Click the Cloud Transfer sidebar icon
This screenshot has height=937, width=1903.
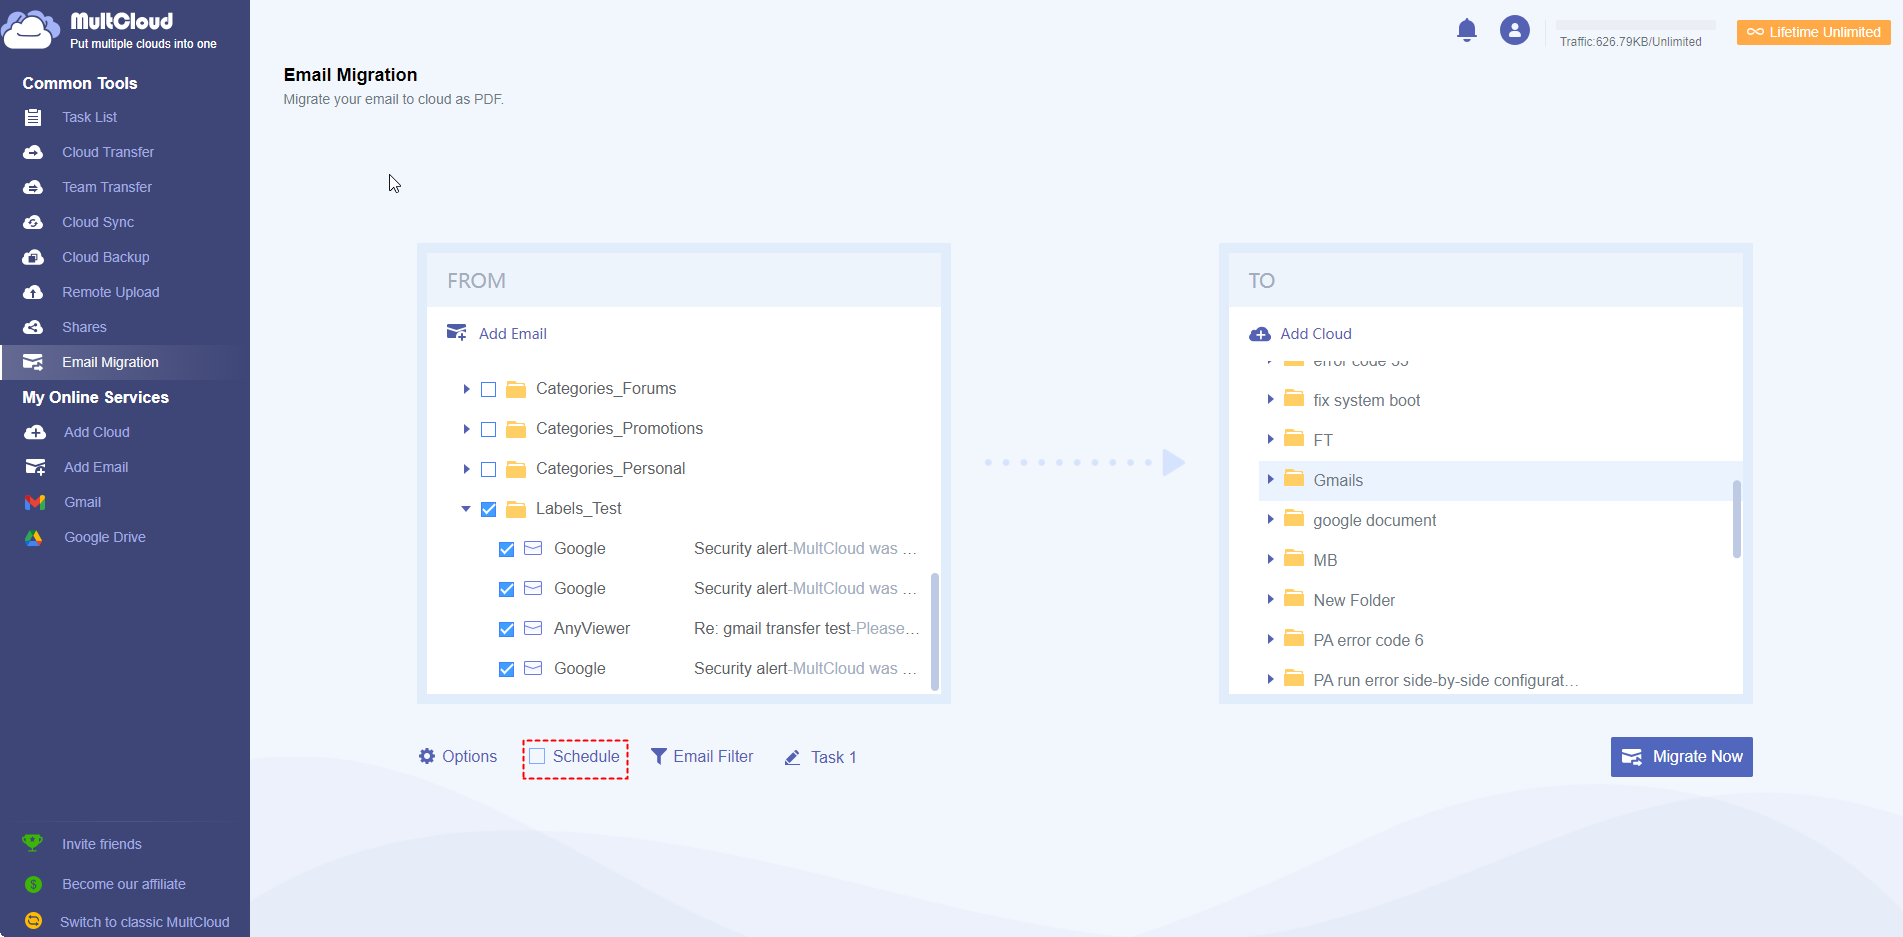click(33, 152)
